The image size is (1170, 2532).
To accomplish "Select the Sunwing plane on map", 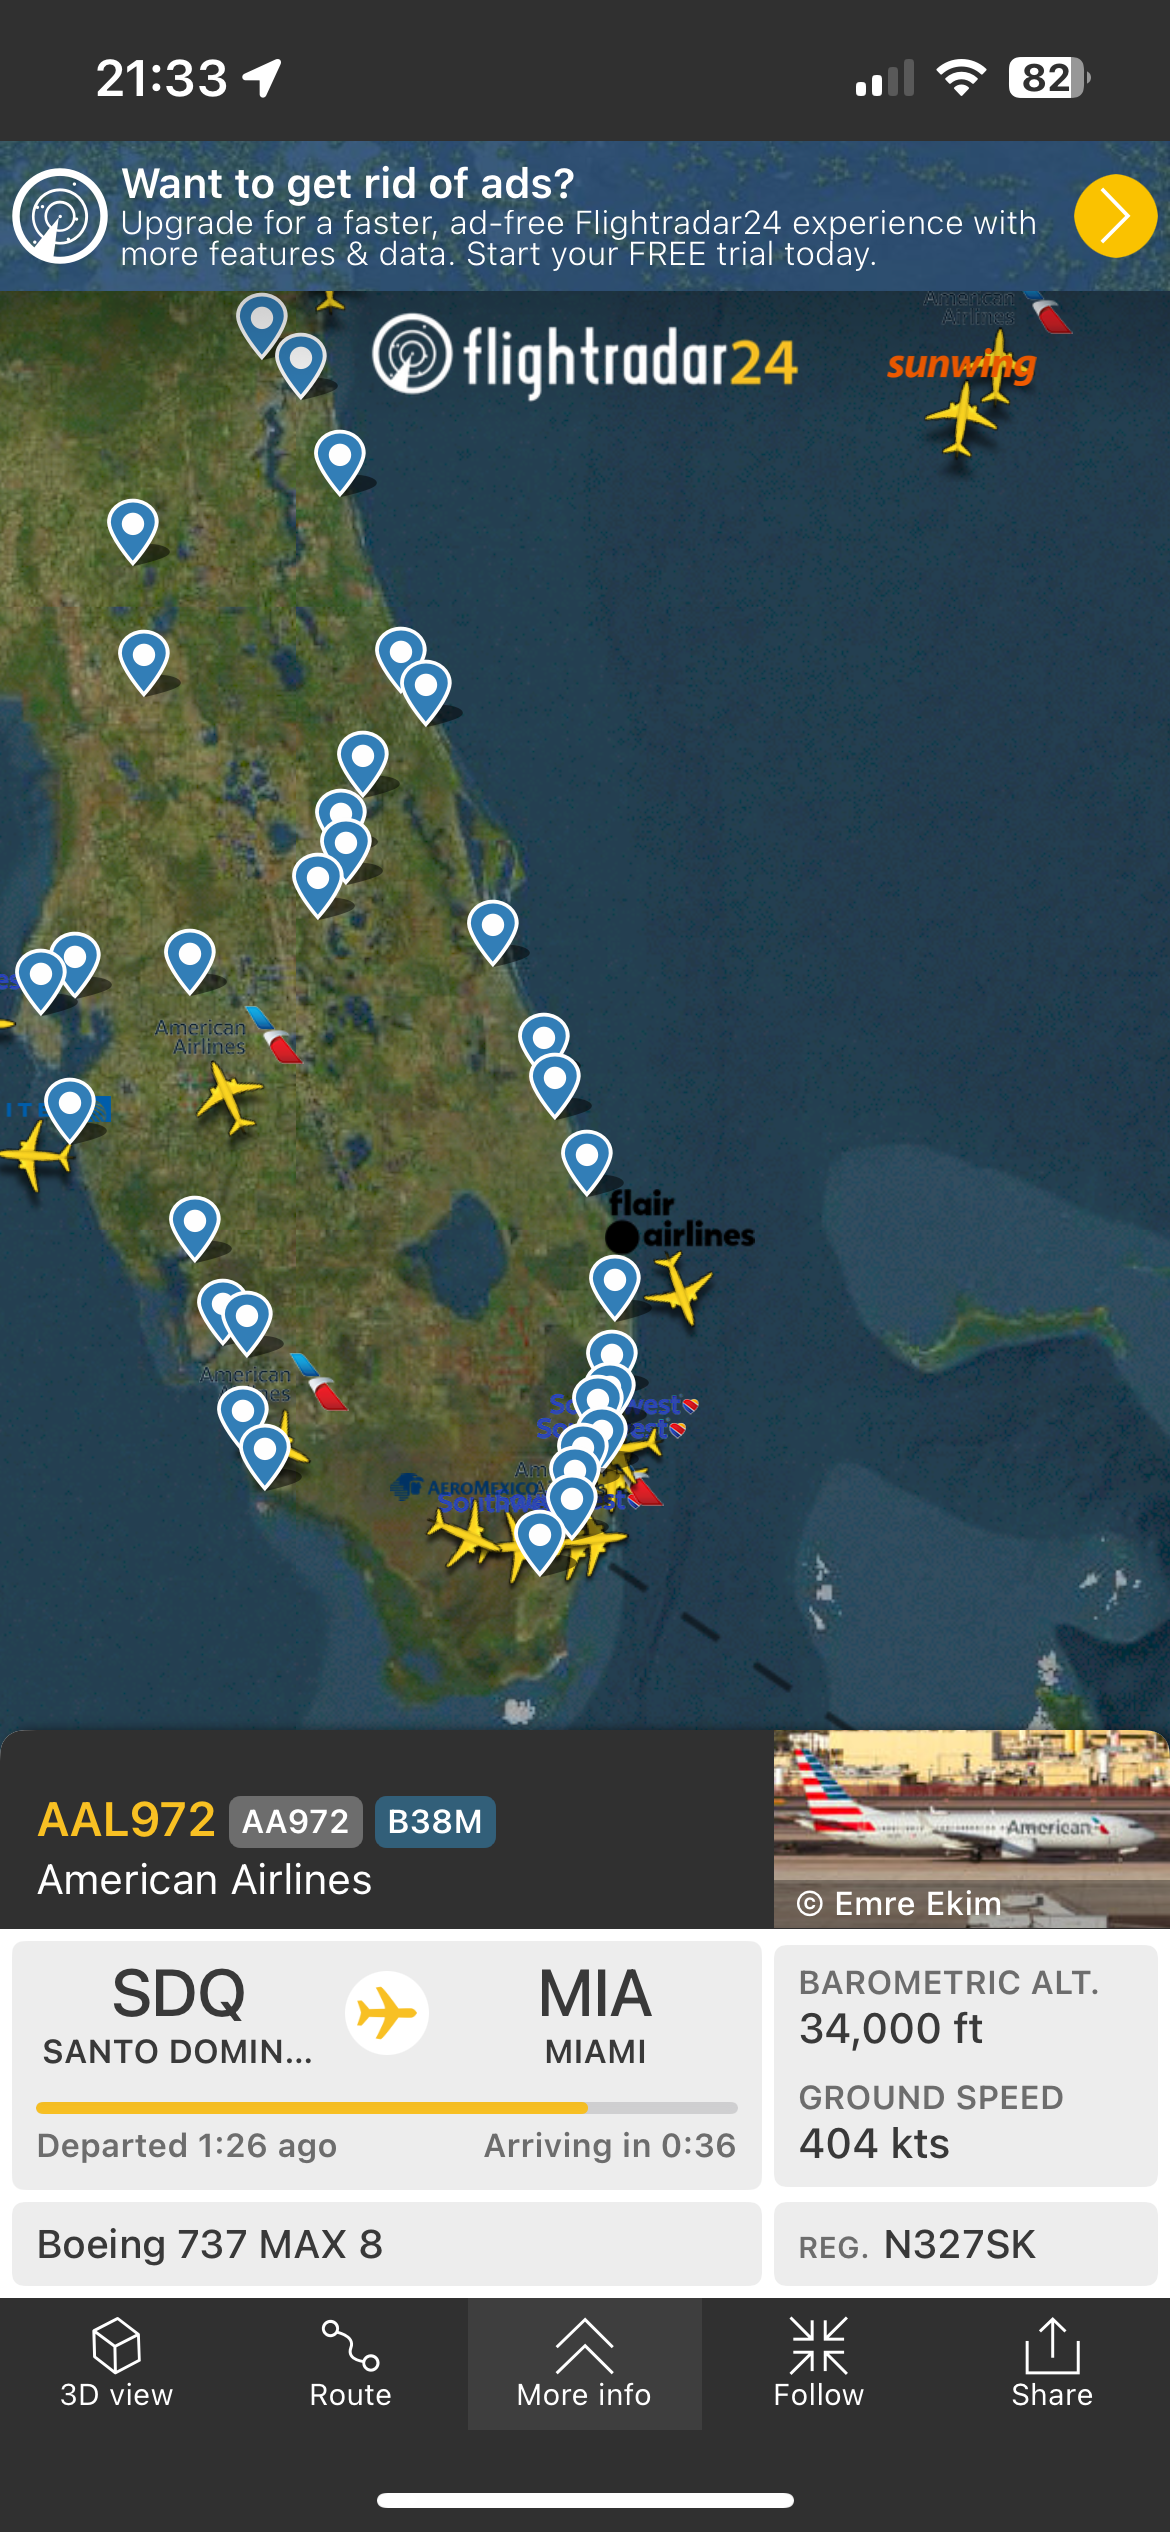I will [961, 417].
